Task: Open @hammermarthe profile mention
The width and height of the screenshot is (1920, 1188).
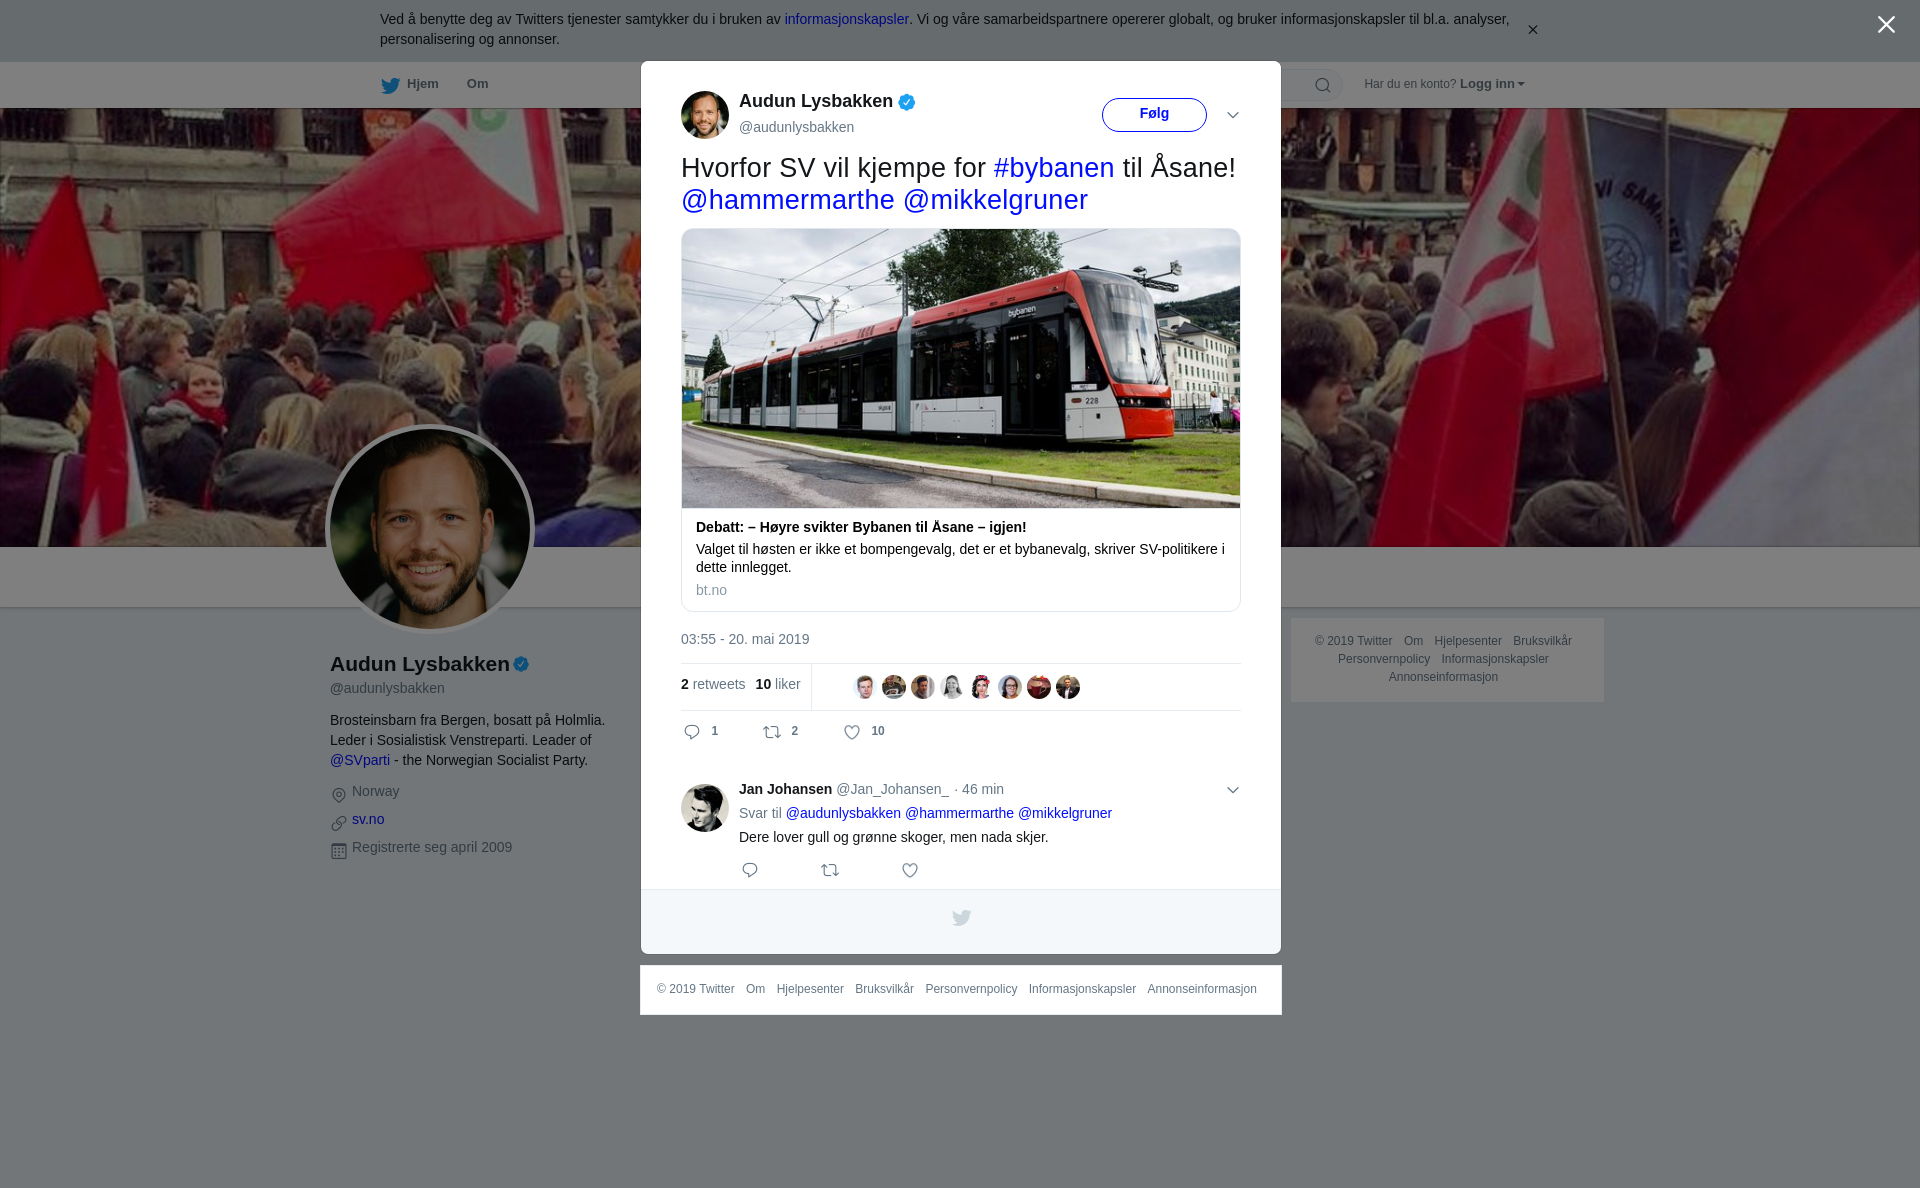Action: (x=788, y=200)
